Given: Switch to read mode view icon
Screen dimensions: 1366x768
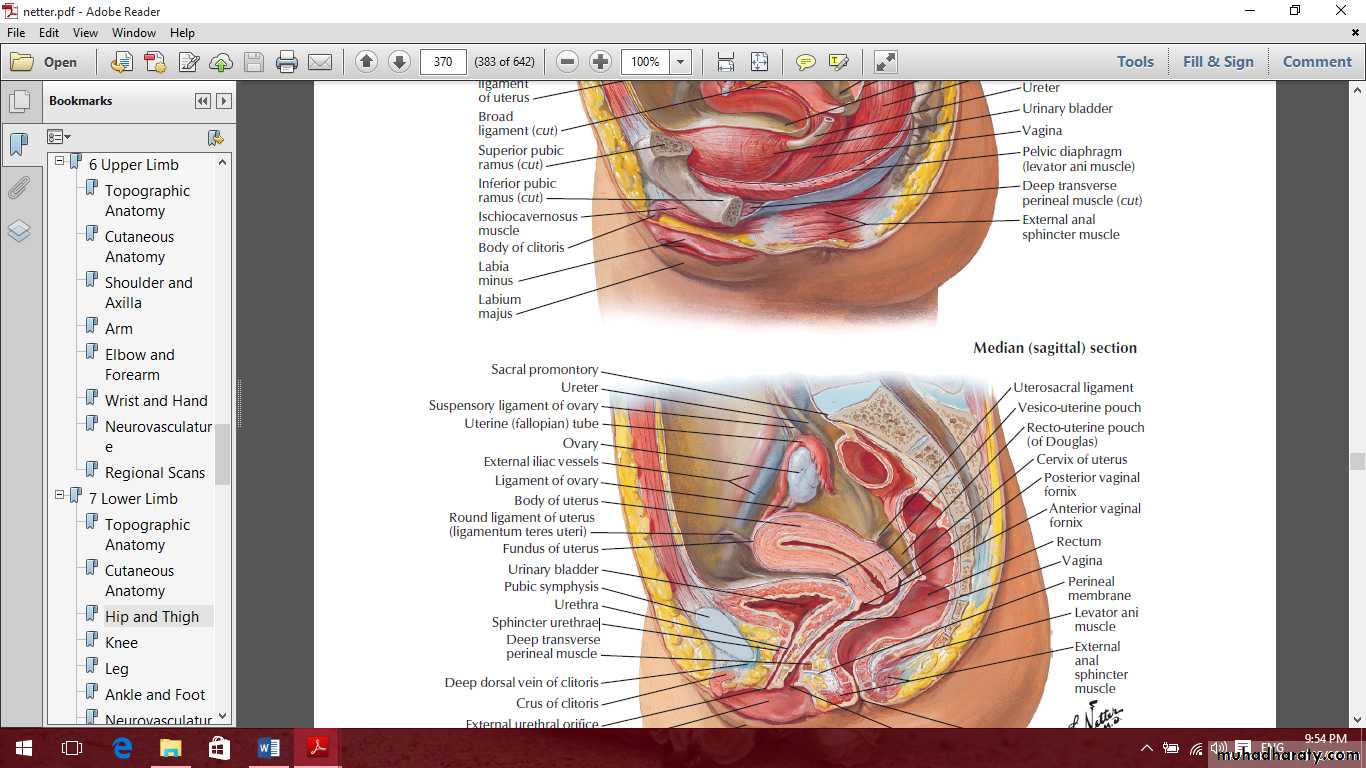Looking at the screenshot, I should 885,62.
